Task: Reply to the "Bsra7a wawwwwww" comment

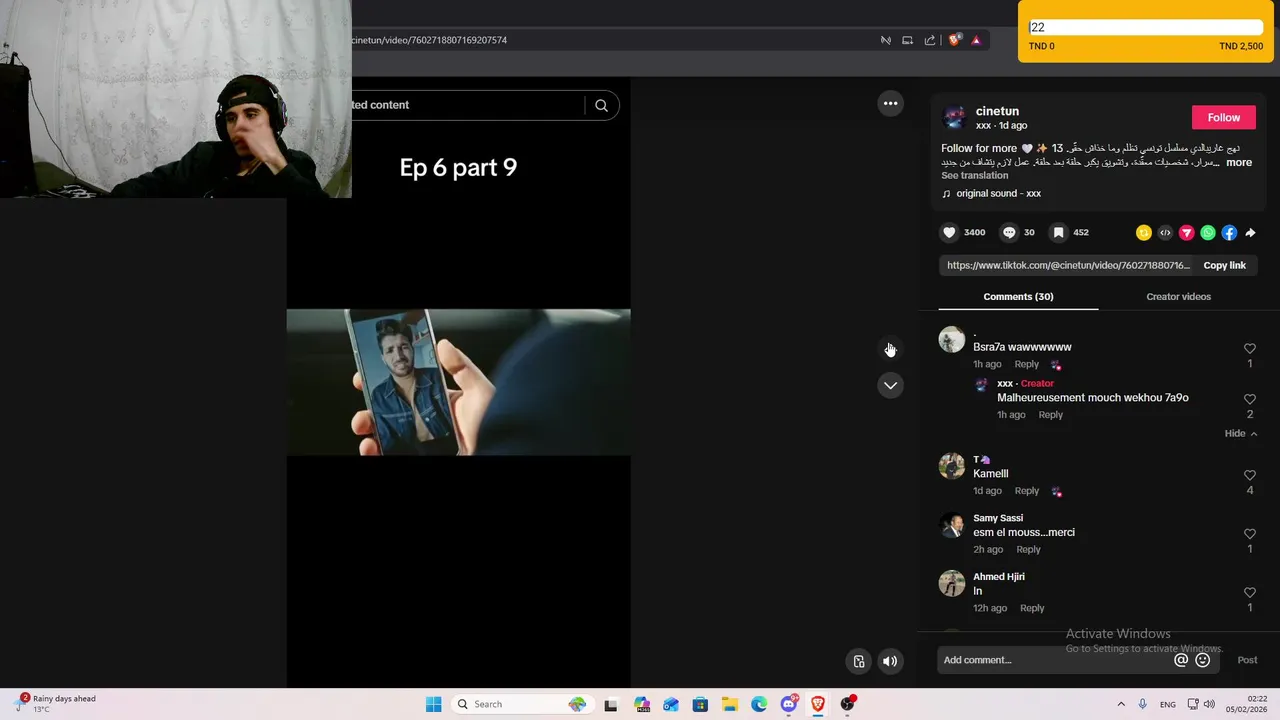Action: [x=1026, y=364]
